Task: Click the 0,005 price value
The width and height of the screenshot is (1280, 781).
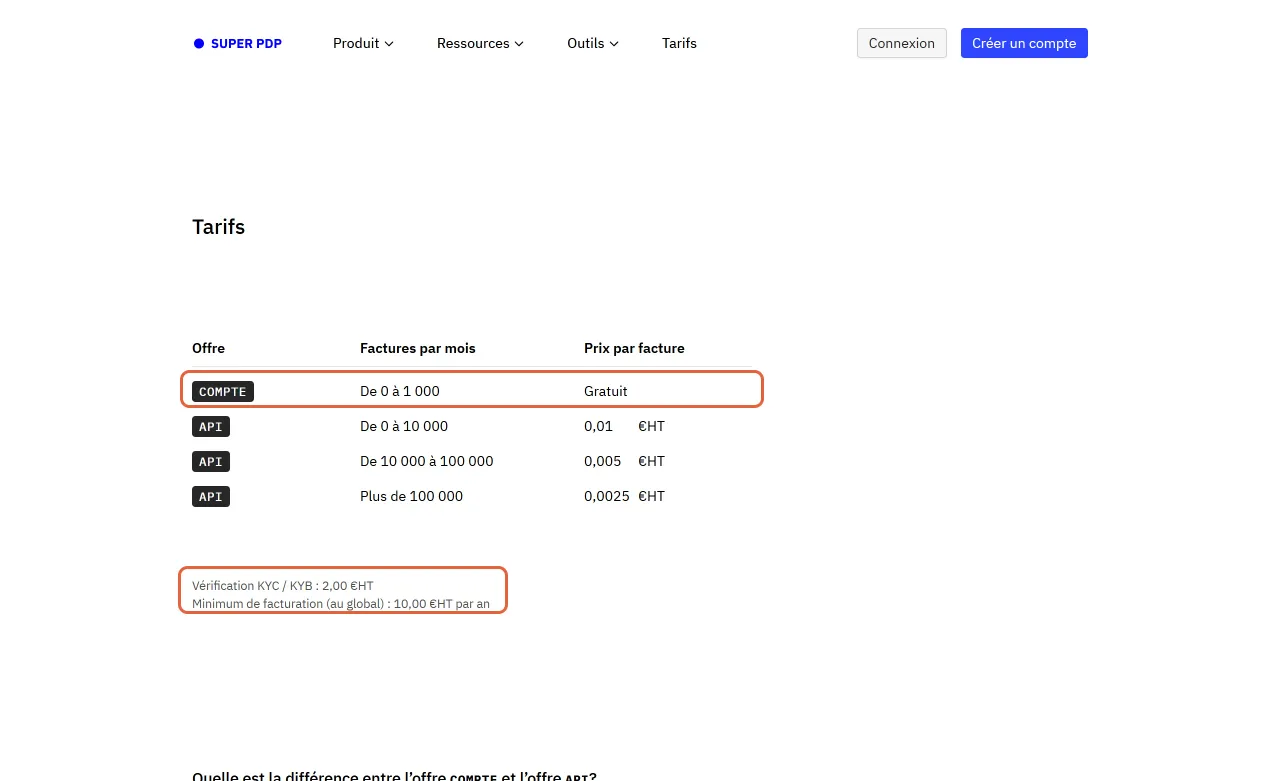Action: click(603, 461)
